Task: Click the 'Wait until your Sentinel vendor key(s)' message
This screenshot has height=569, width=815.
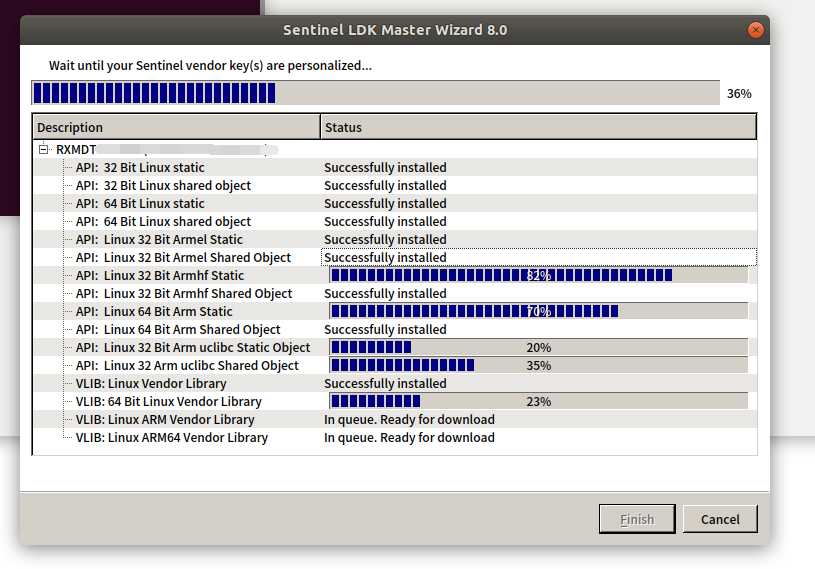Action: pyautogui.click(x=210, y=65)
